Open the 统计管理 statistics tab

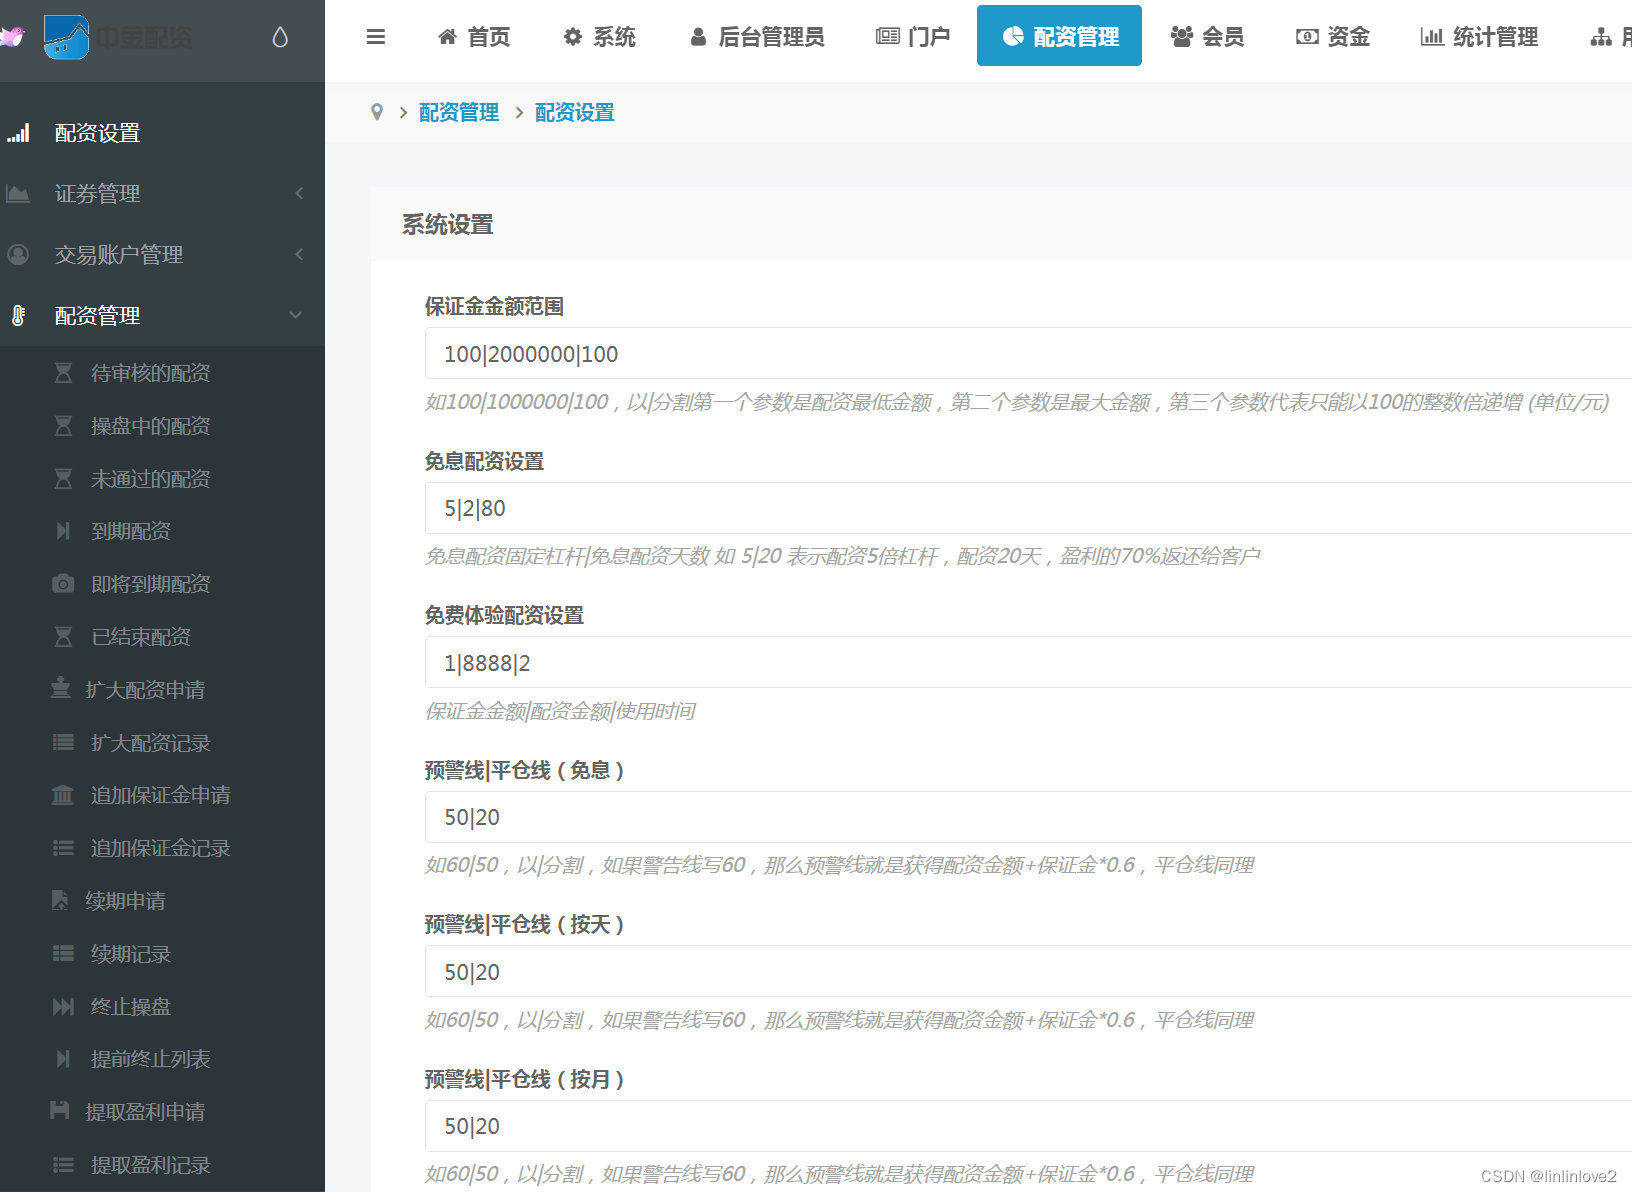coord(1479,37)
